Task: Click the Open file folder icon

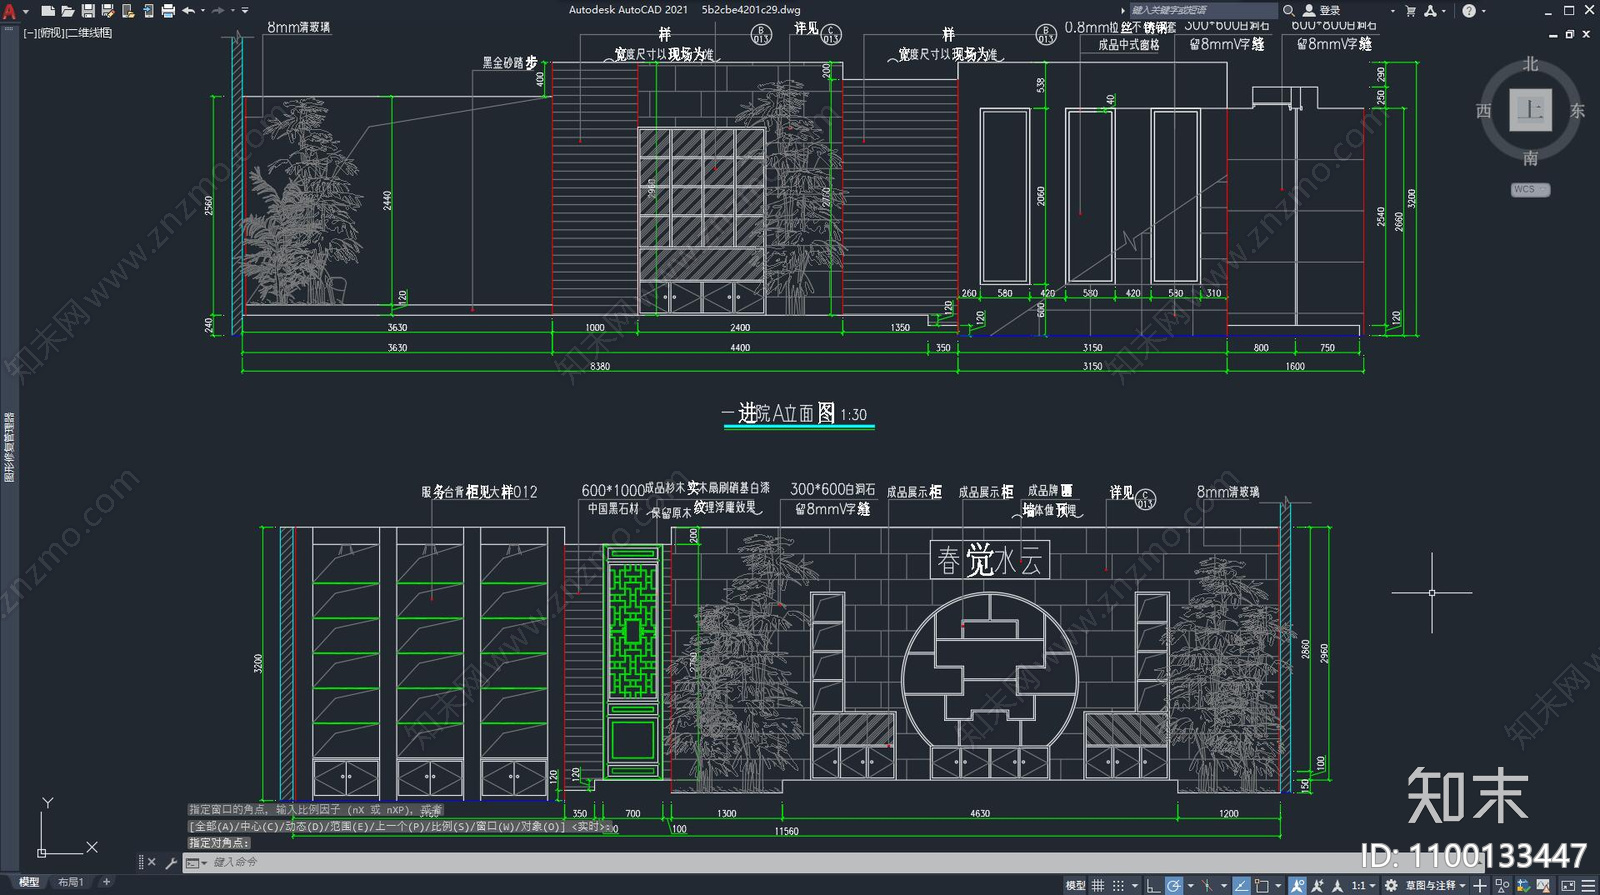Action: [67, 11]
